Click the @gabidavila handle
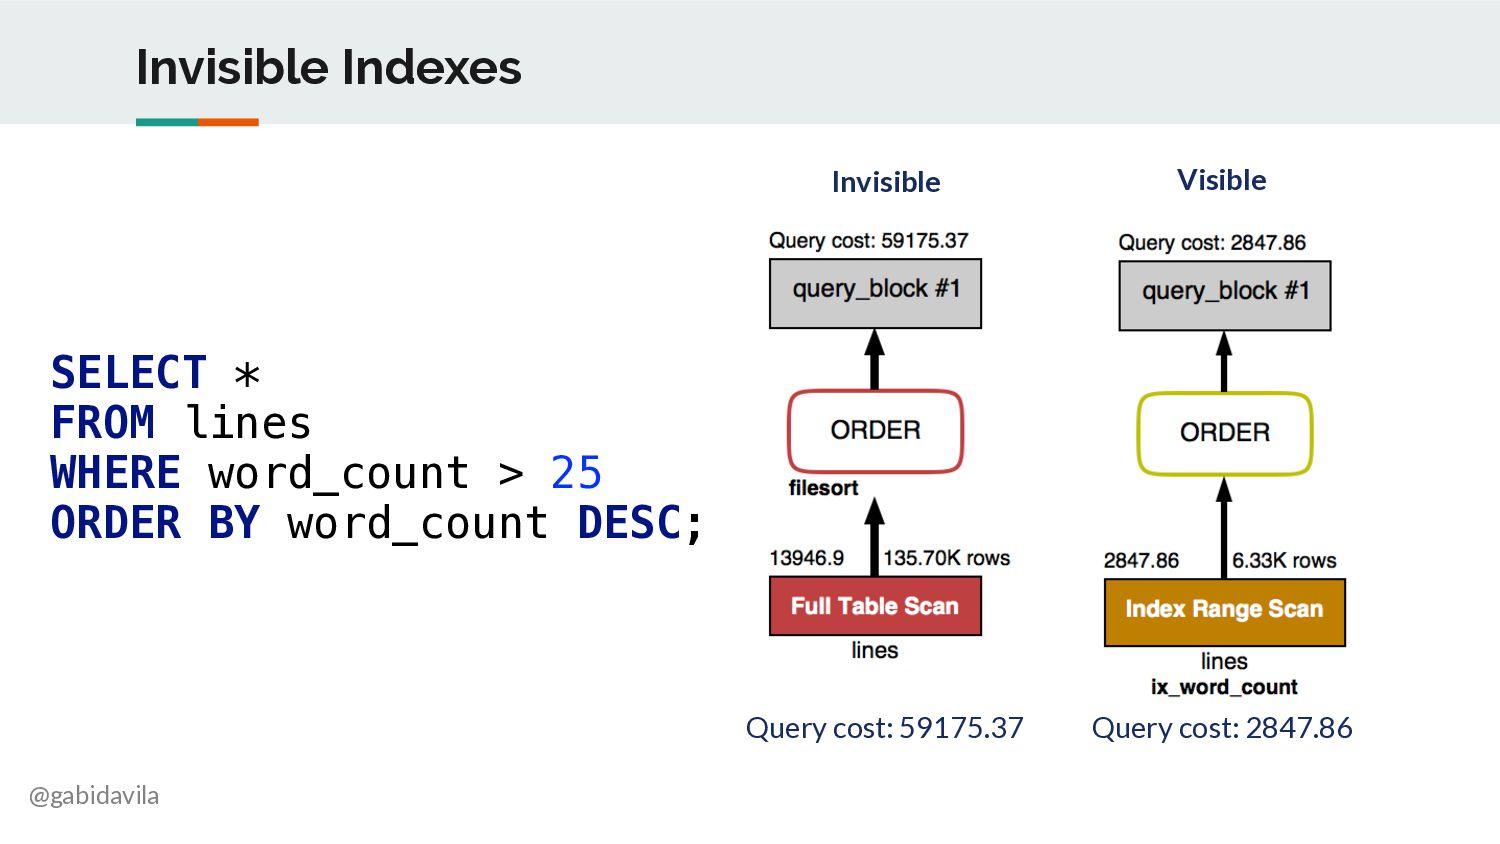This screenshot has width=1500, height=844. [x=94, y=796]
